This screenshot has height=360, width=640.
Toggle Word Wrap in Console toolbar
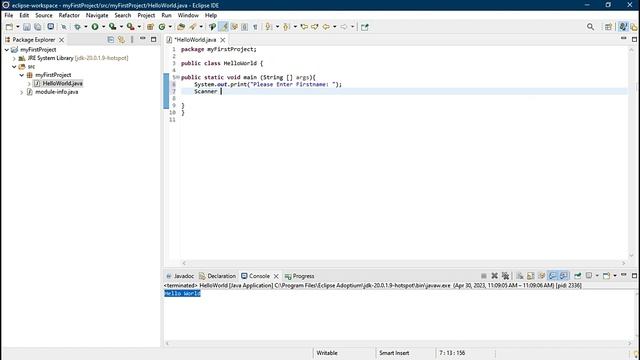542,276
